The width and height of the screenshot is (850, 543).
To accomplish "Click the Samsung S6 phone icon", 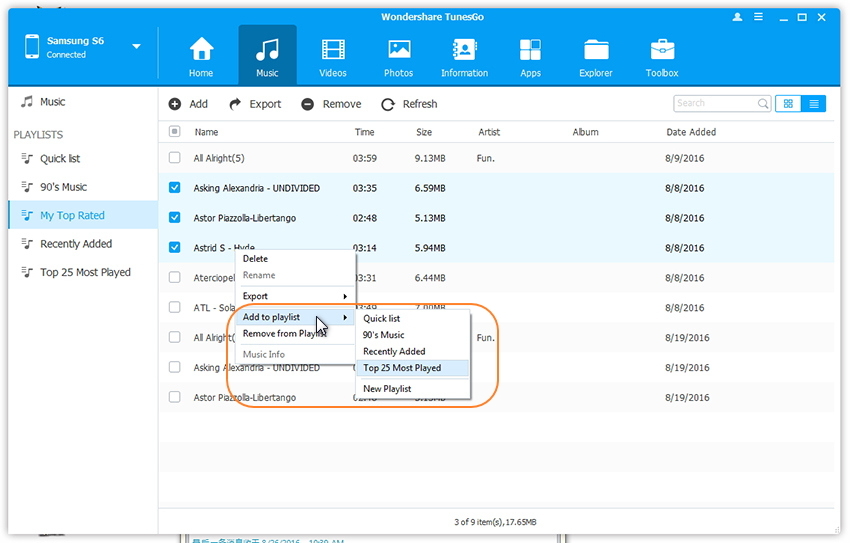I will pyautogui.click(x=32, y=47).
